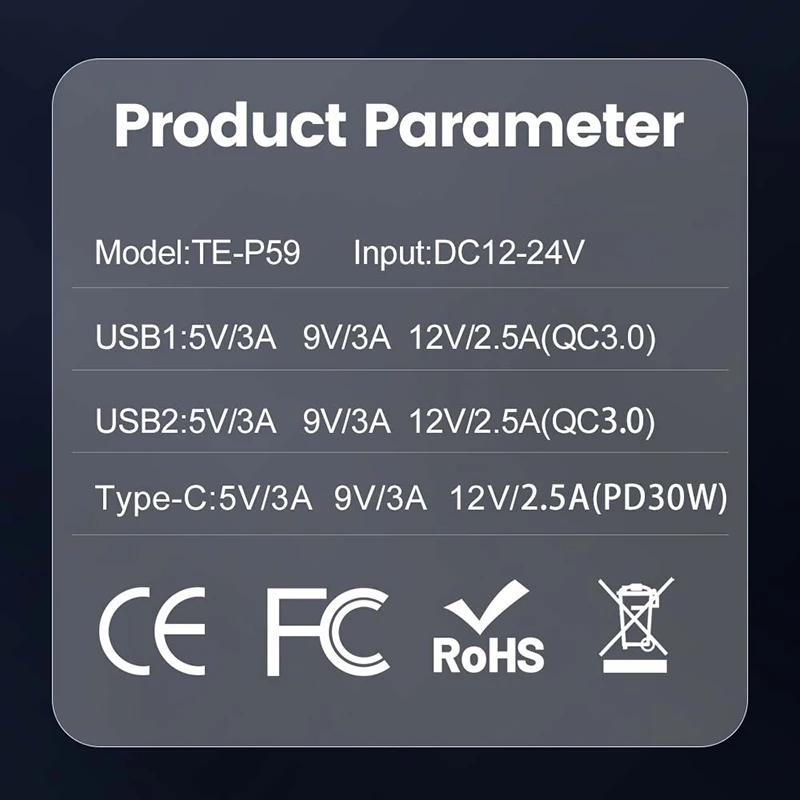Click 12V/2.5A value in the USB1 row
This screenshot has height=800, width=800.
[474, 337]
